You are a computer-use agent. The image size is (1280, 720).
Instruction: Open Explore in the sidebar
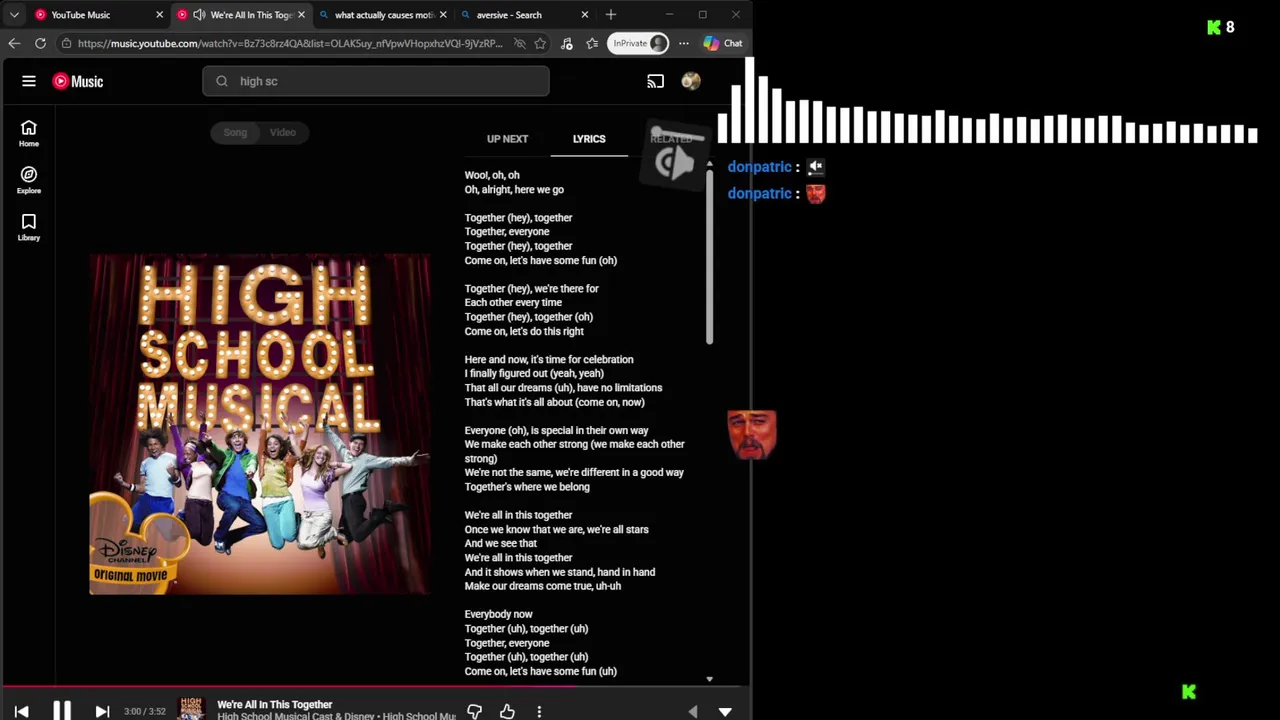point(29,180)
